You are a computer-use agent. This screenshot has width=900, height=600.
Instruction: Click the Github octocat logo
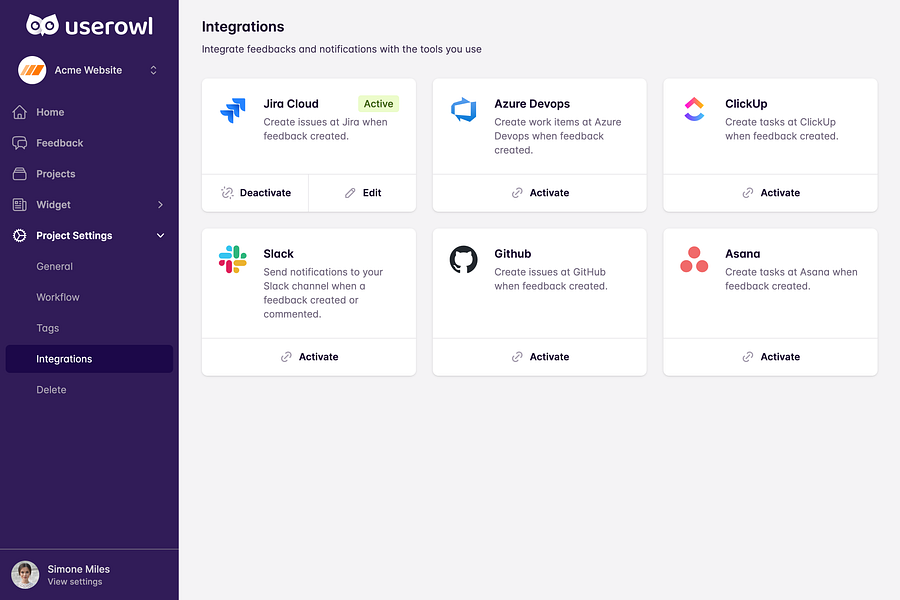pyautogui.click(x=464, y=260)
